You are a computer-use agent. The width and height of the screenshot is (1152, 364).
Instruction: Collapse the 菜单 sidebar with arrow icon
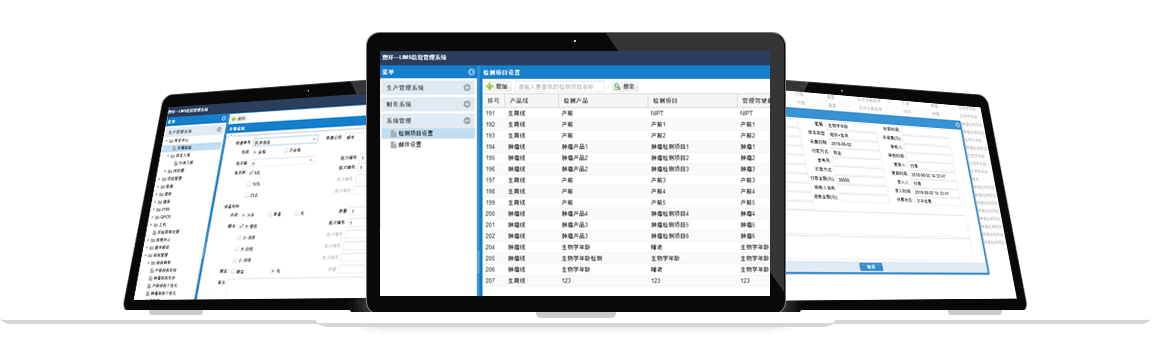(472, 72)
